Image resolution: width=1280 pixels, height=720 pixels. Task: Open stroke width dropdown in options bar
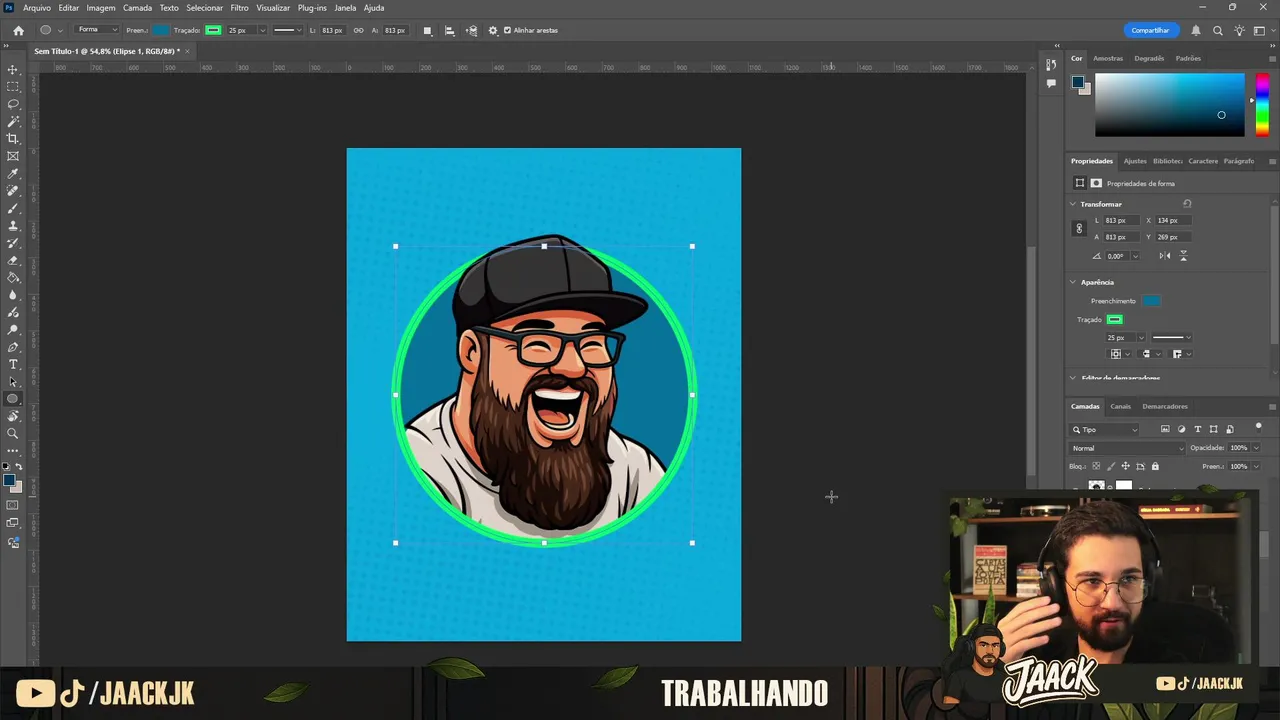coord(263,30)
